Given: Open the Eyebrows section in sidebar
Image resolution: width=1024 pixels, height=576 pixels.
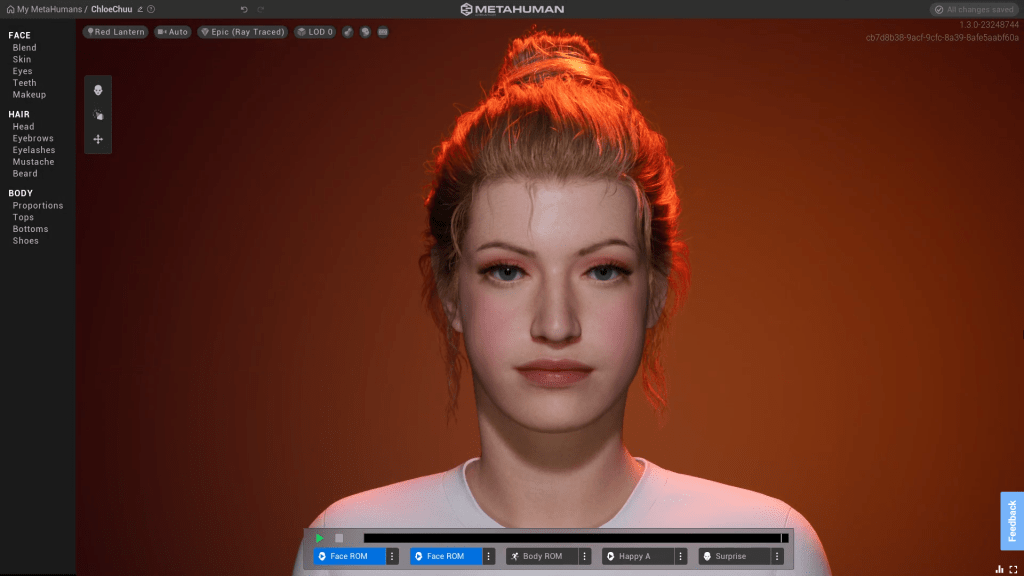Looking at the screenshot, I should (x=33, y=139).
